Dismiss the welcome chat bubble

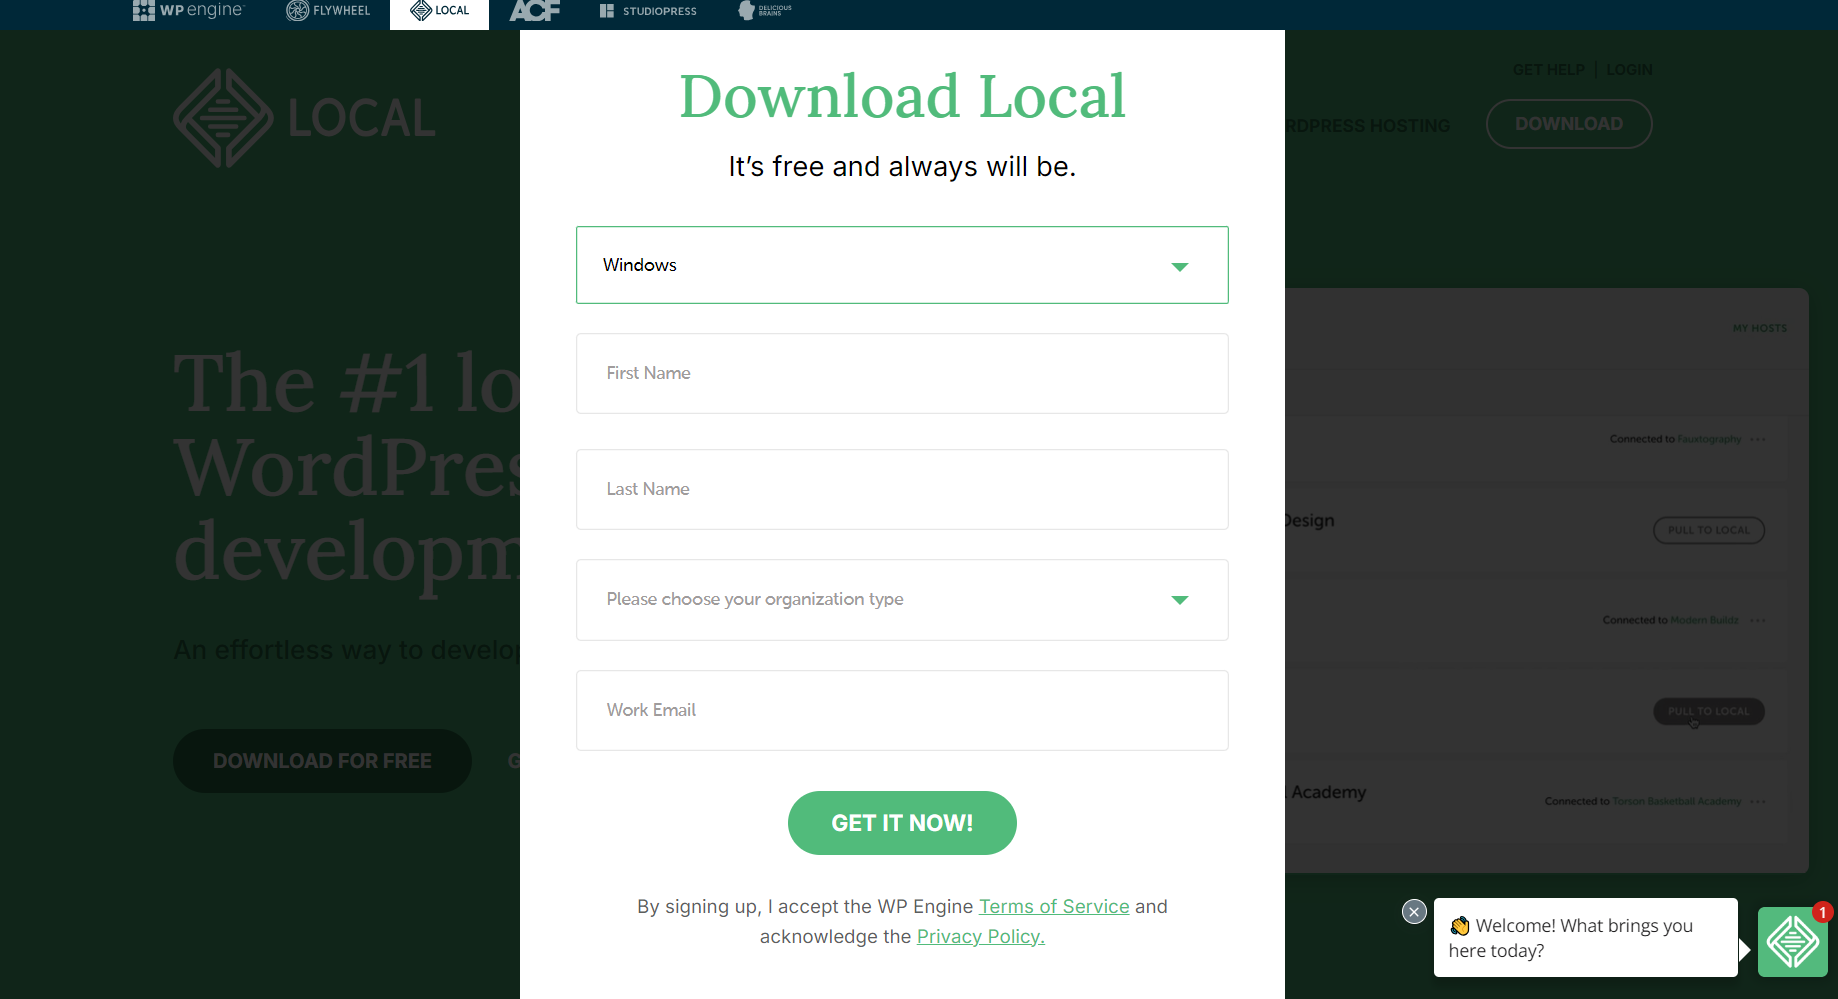point(1414,911)
